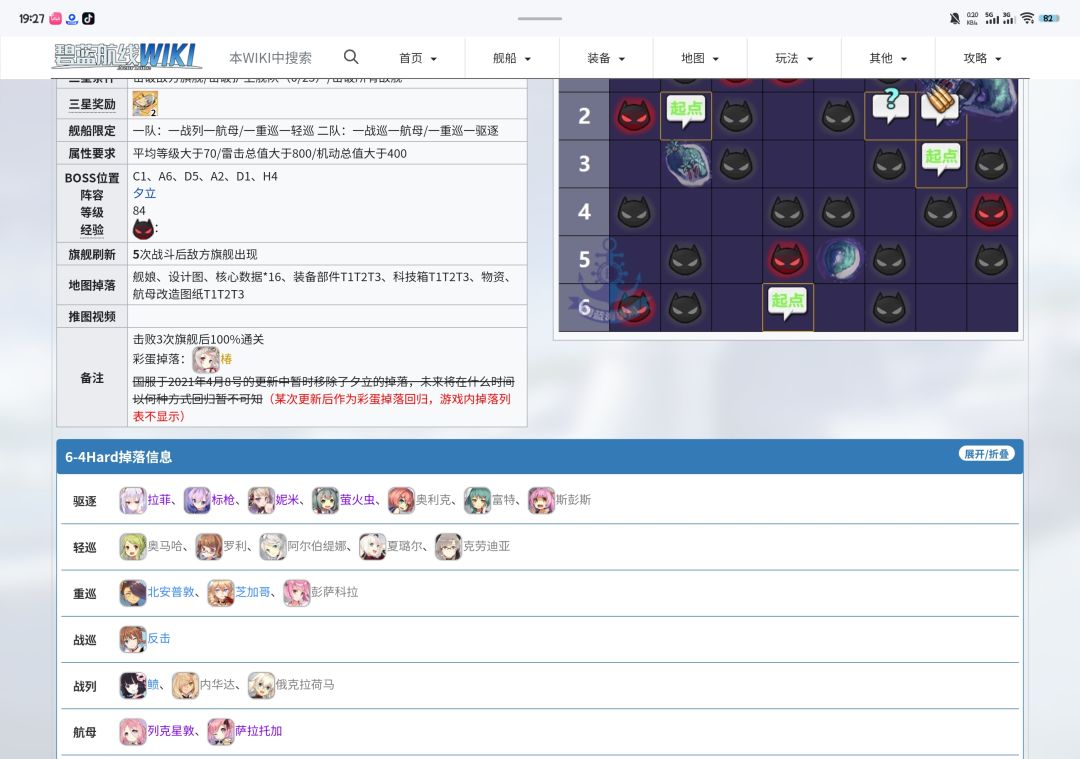1080x759 pixels.
Task: Open the 妮米 name link
Action: click(287, 500)
